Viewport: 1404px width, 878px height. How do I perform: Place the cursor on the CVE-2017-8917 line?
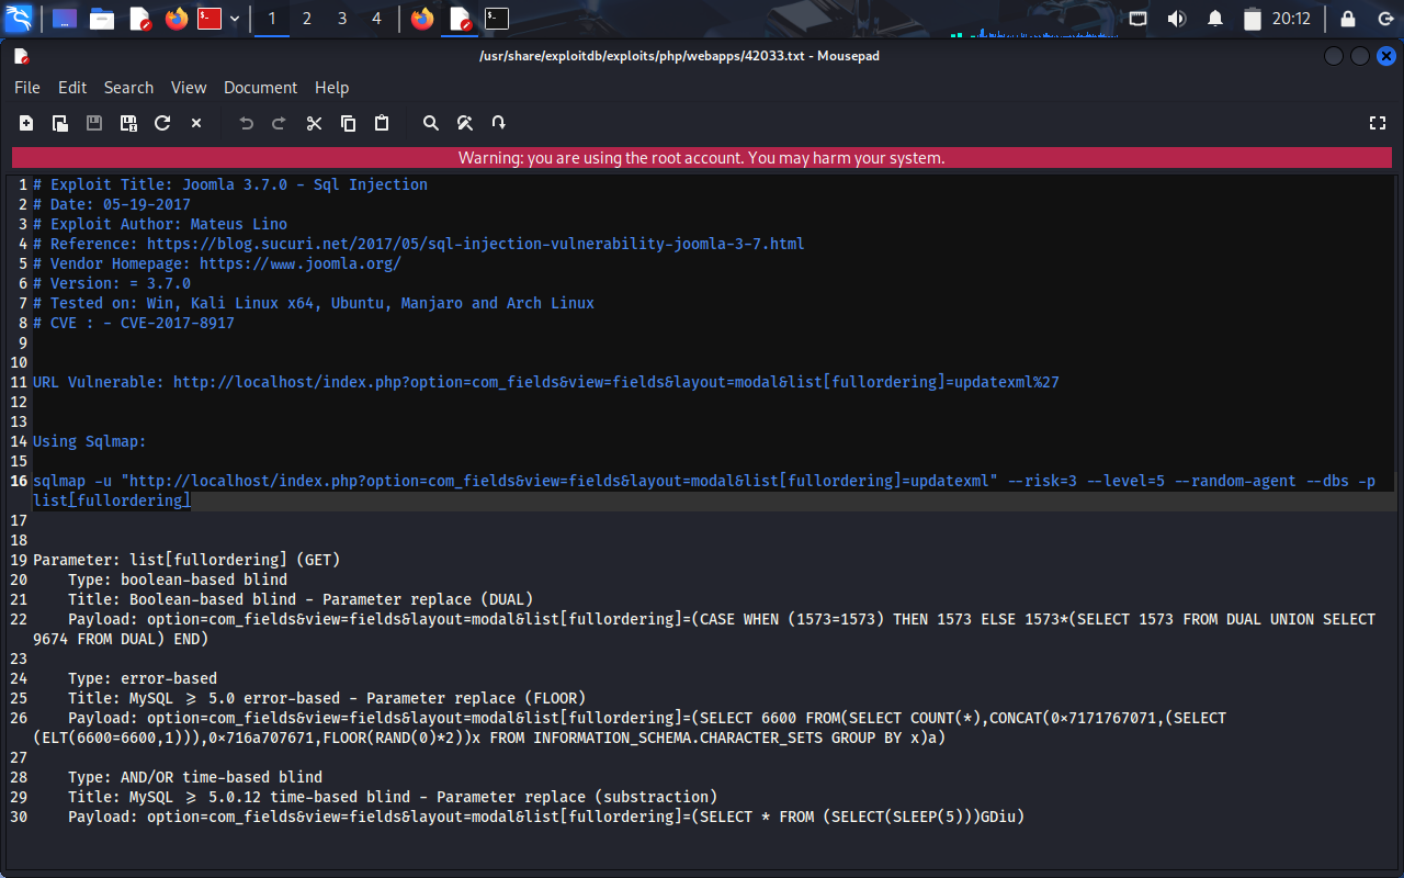[x=133, y=323]
